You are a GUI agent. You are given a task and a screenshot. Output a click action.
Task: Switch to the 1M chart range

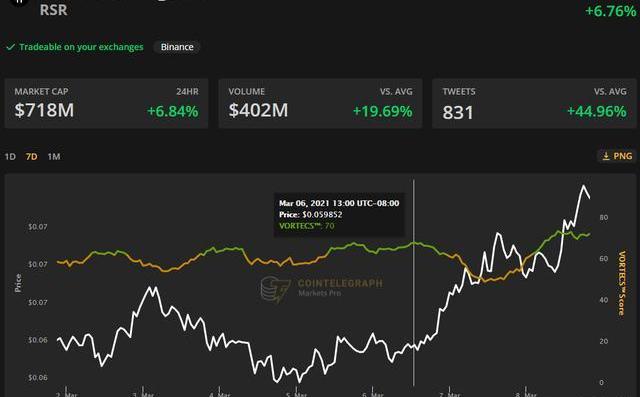54,157
